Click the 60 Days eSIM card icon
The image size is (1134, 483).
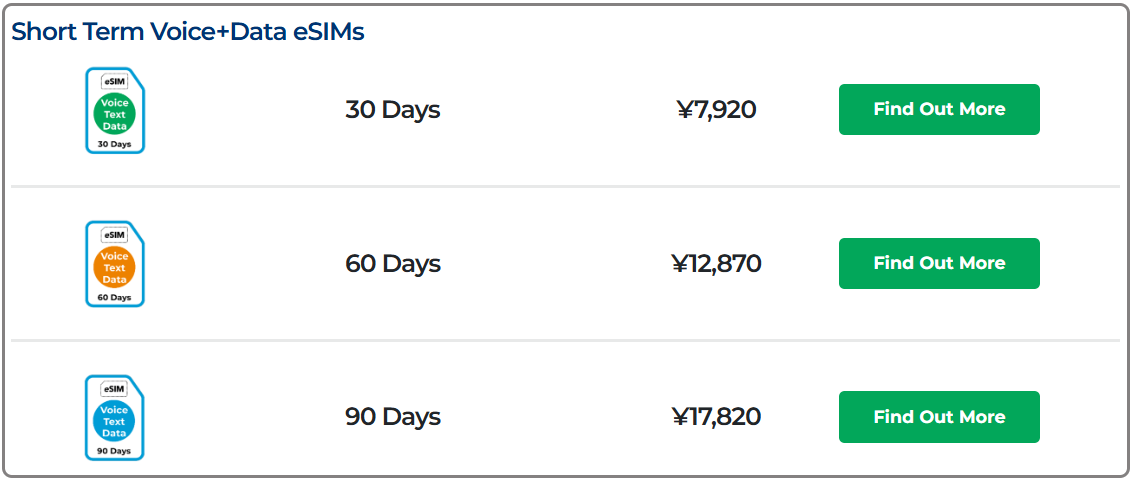tap(115, 264)
